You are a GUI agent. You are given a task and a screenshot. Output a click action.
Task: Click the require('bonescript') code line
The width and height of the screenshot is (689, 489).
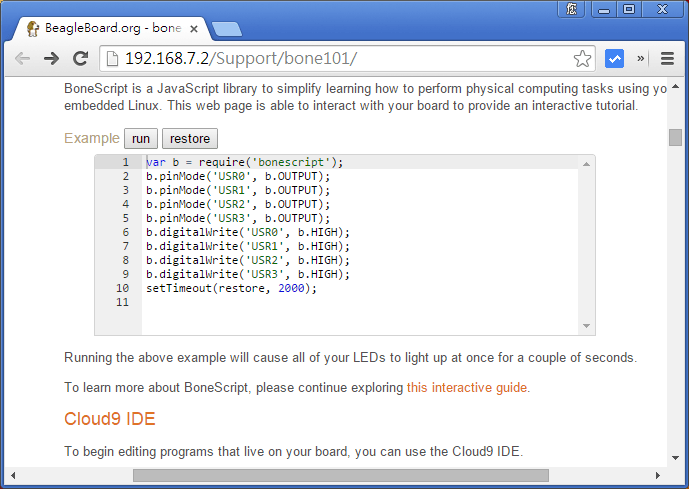coord(244,162)
